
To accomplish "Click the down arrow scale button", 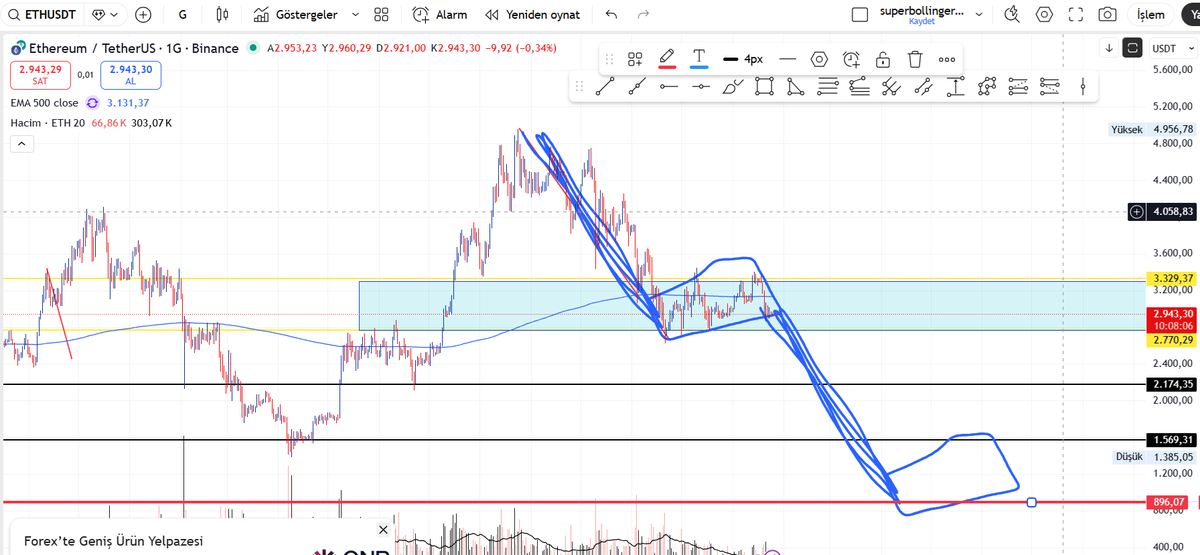I will [1109, 47].
